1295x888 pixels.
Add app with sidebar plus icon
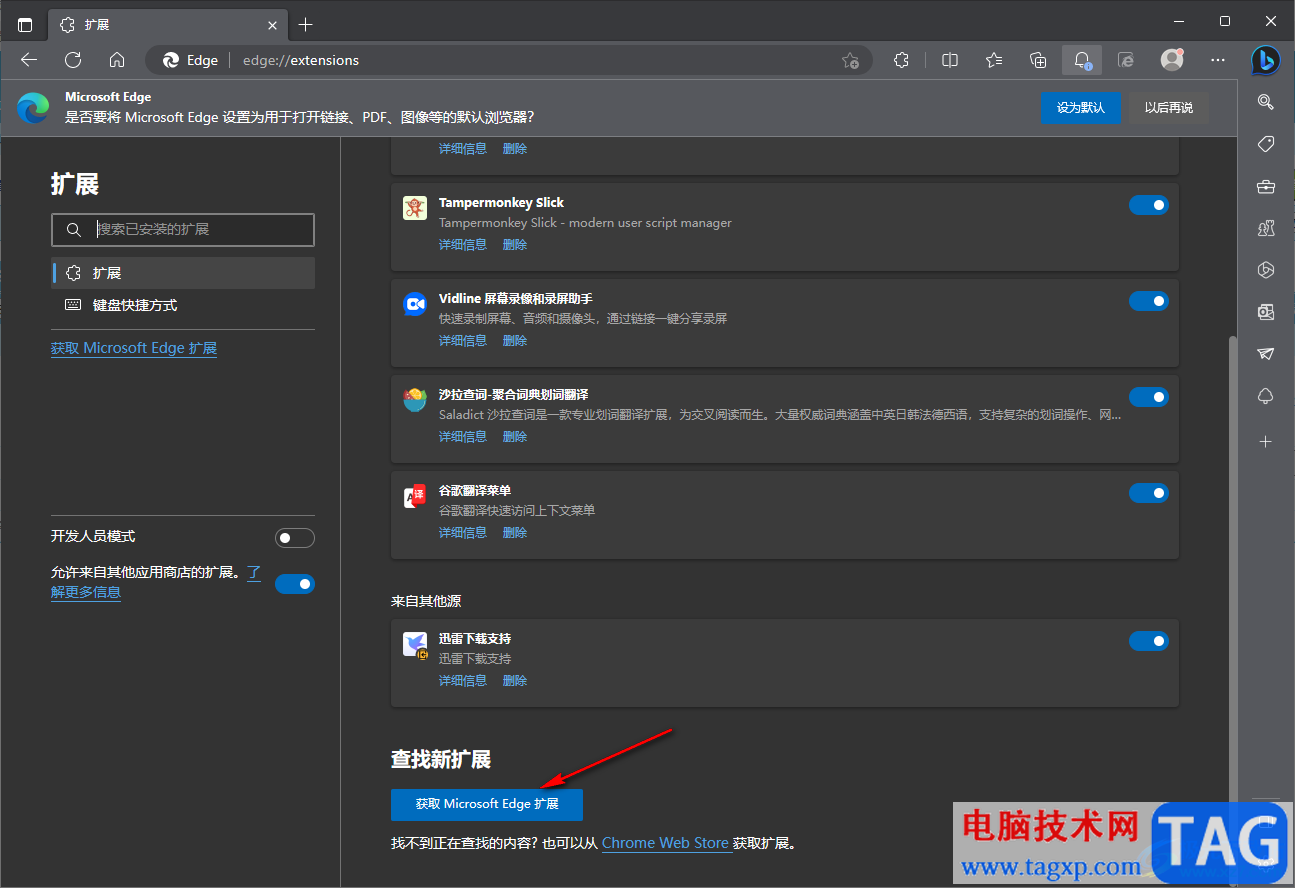(x=1266, y=441)
